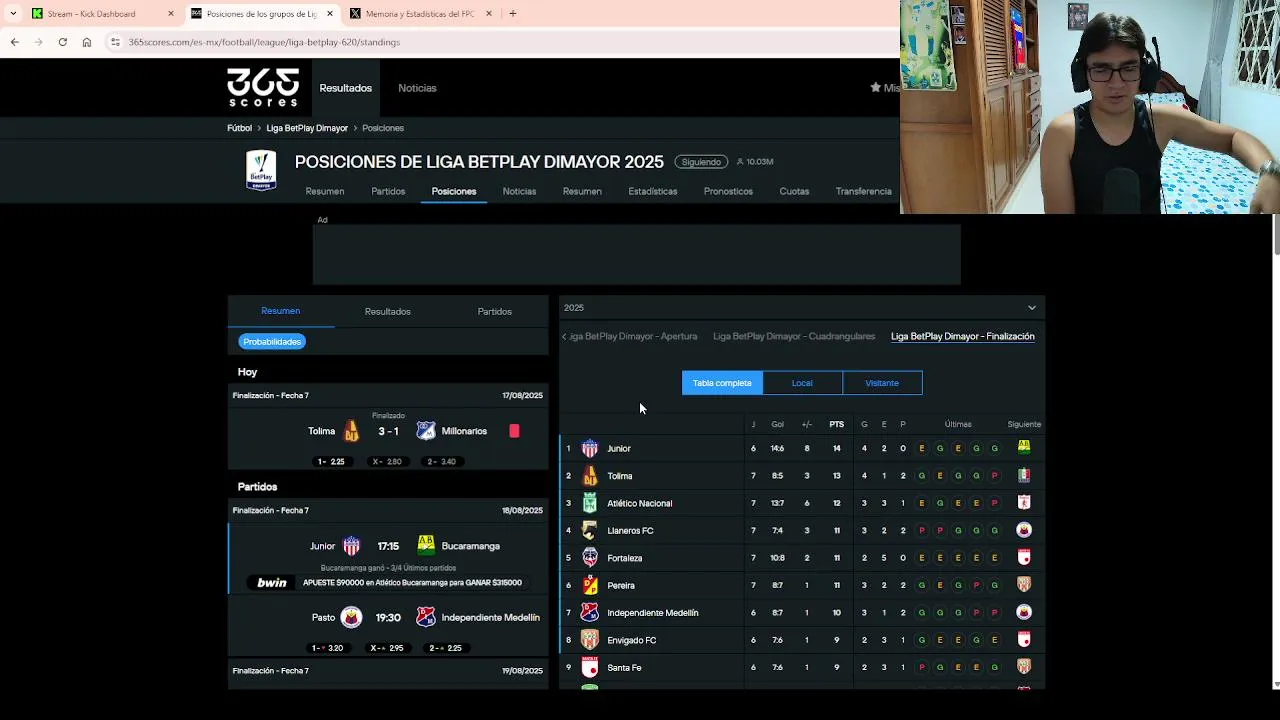Click the browser address bar URL
Screen dimensions: 1280x720
[x=264, y=42]
